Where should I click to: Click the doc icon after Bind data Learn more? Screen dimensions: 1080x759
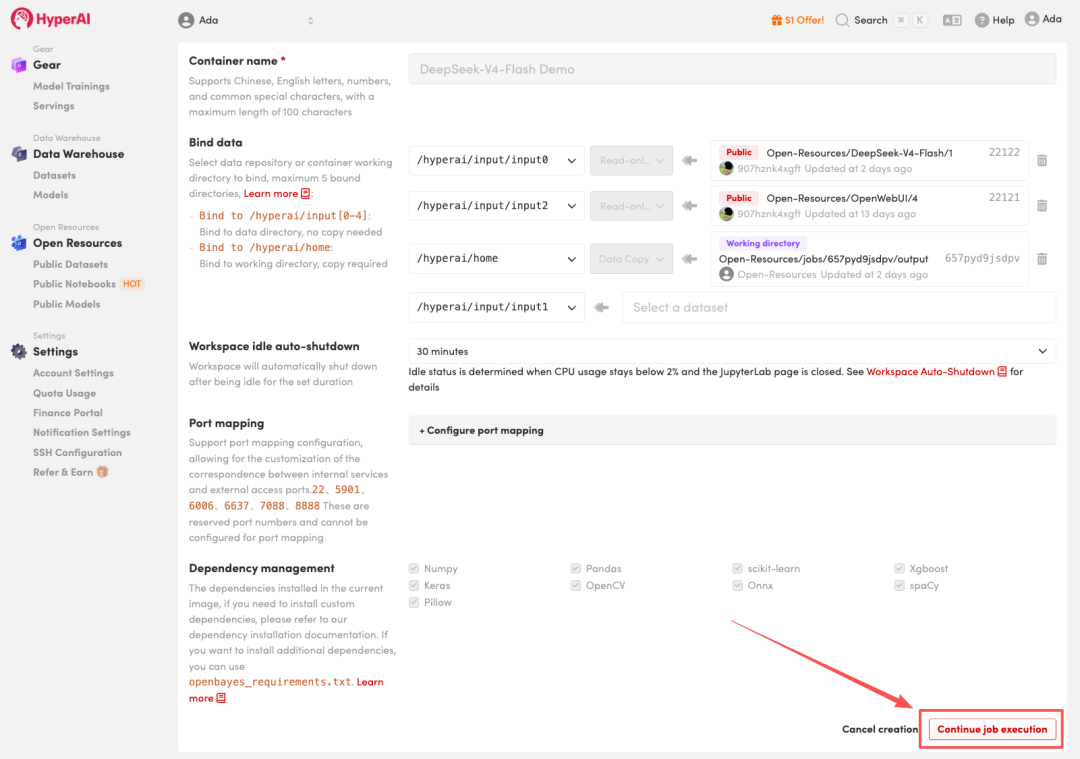[306, 194]
